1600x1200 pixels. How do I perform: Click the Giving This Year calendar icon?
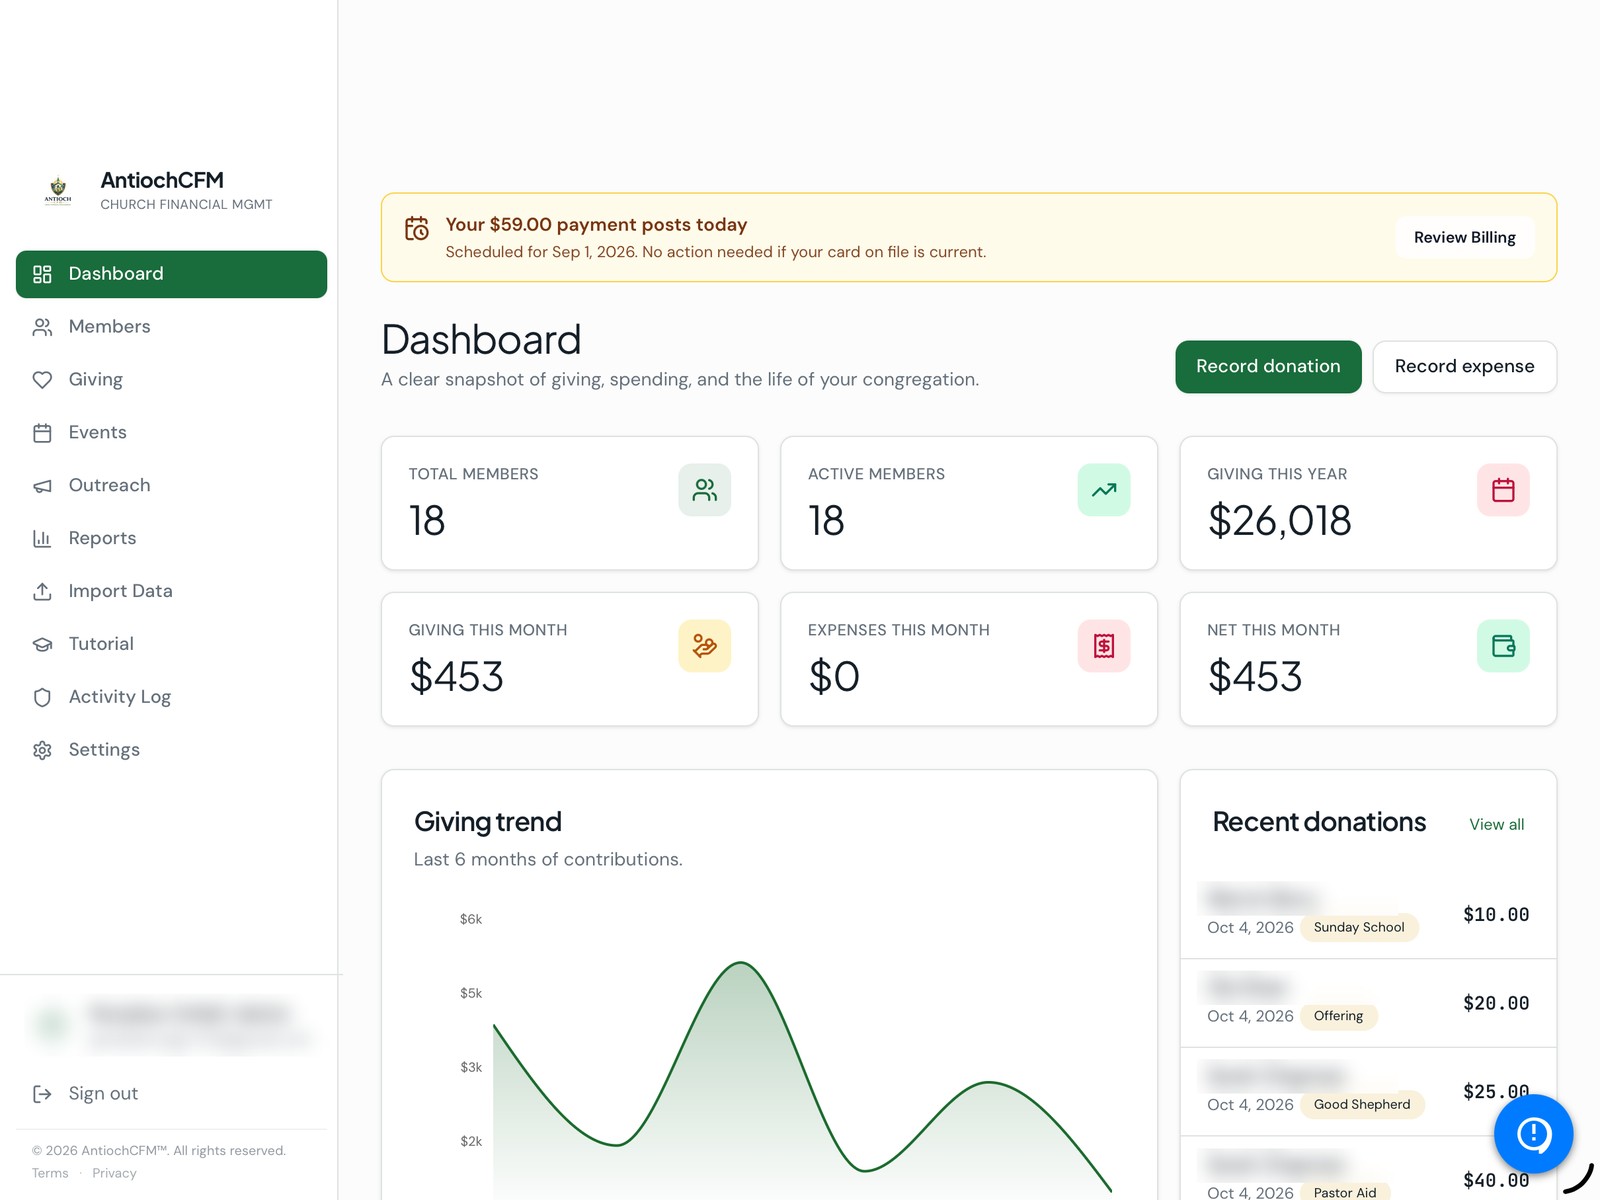1503,490
